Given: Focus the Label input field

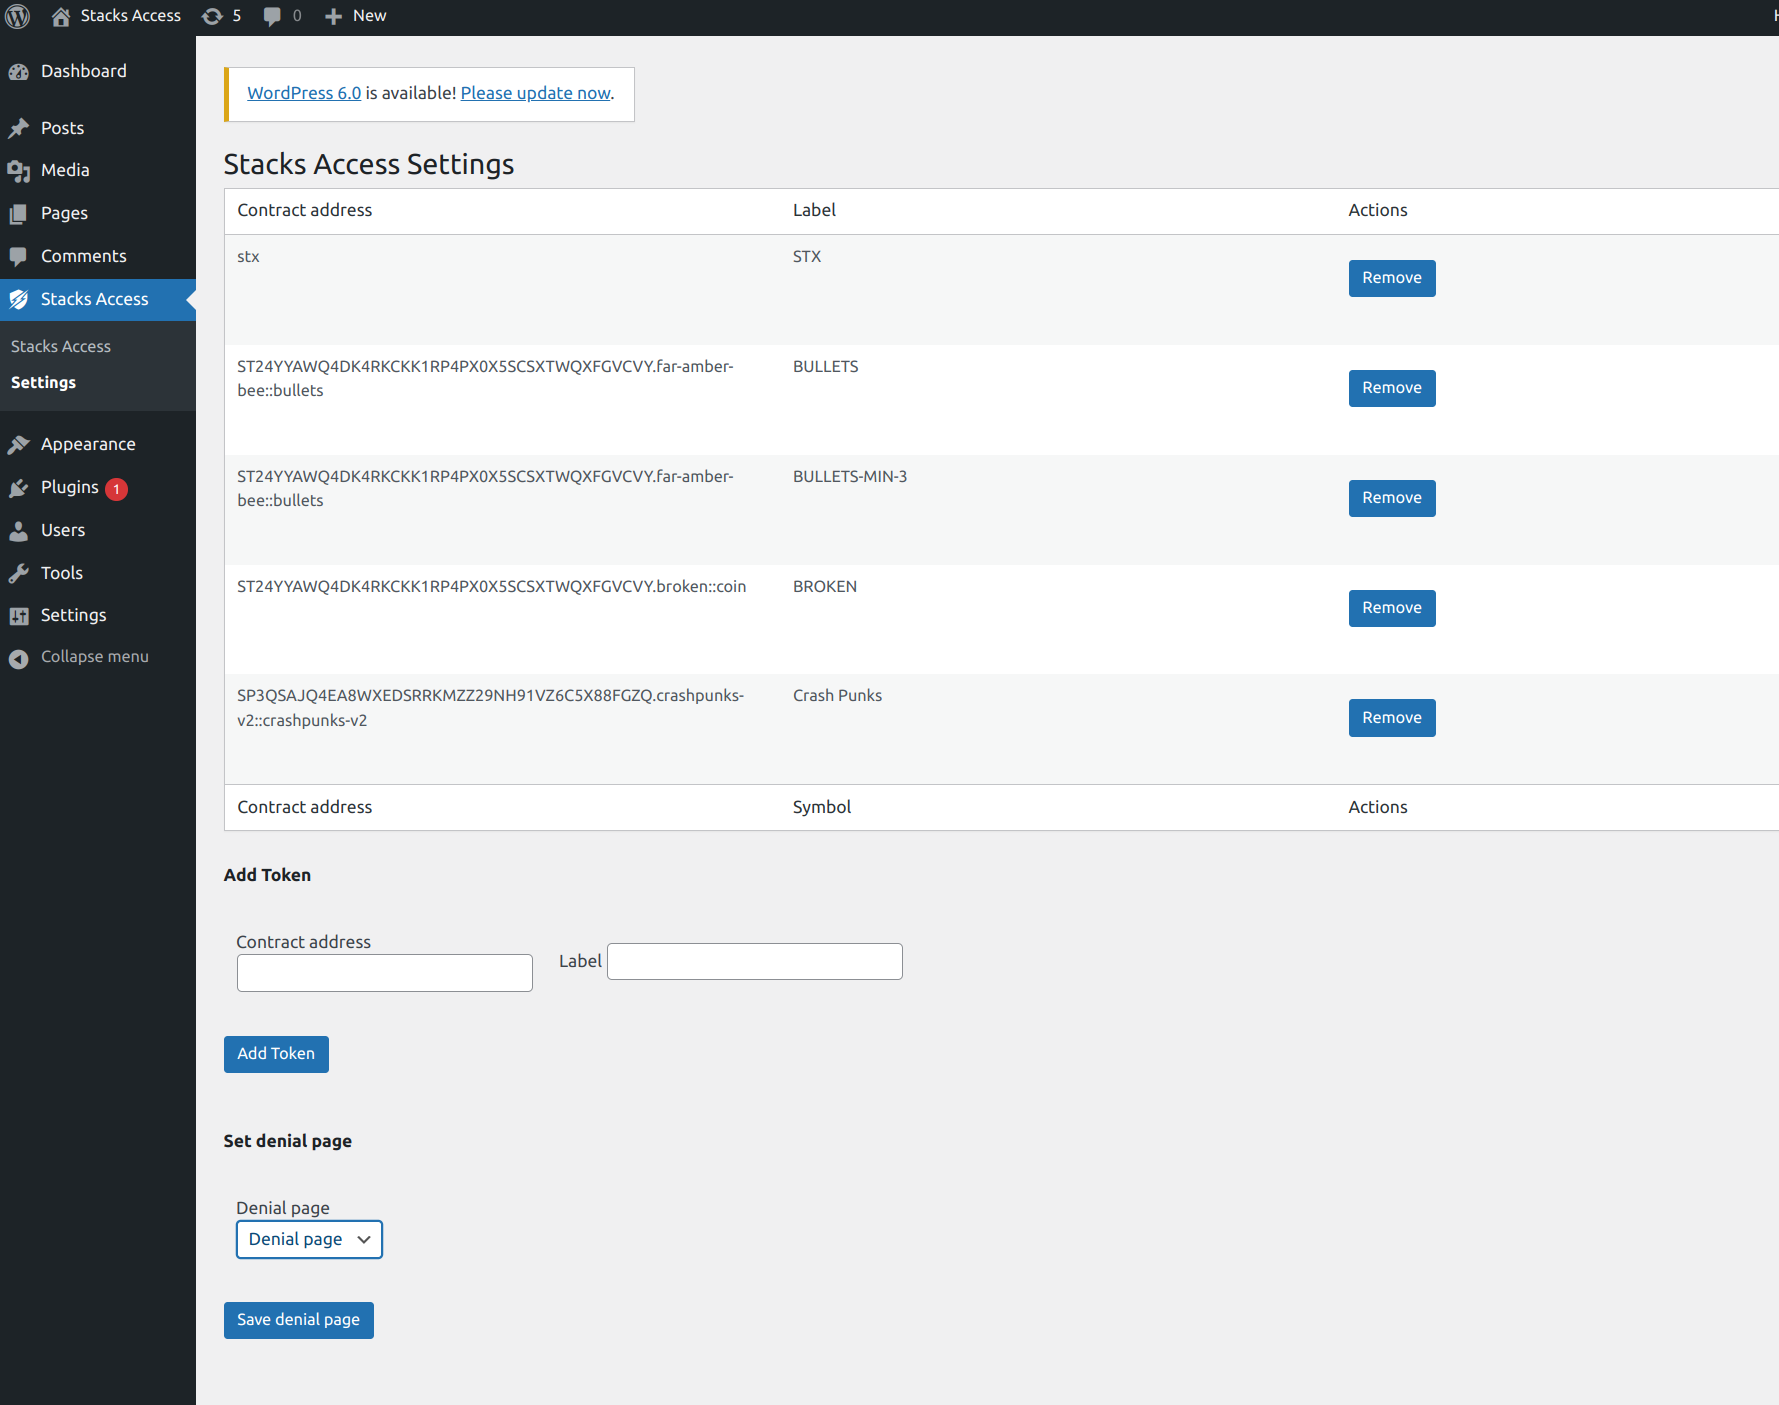Looking at the screenshot, I should point(755,962).
